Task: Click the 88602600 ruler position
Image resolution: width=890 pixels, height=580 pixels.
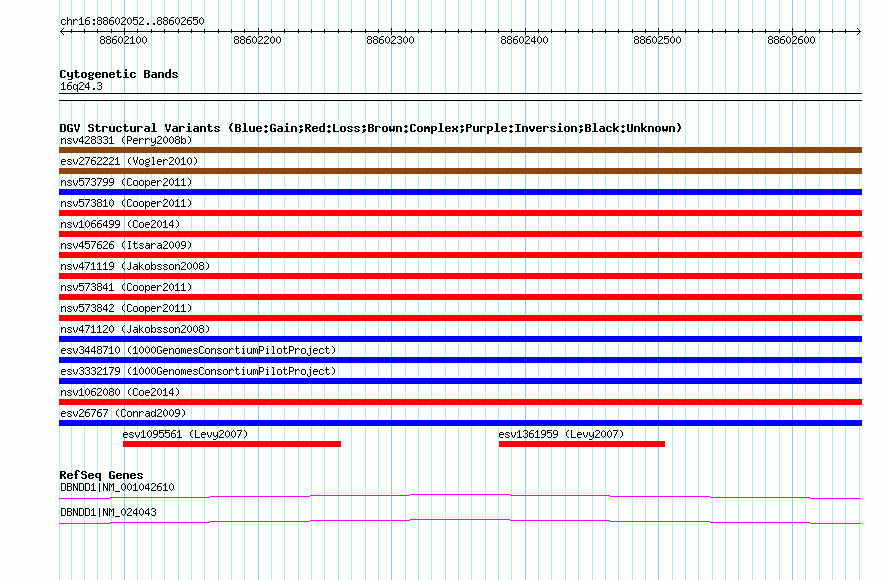Action: [x=791, y=40]
